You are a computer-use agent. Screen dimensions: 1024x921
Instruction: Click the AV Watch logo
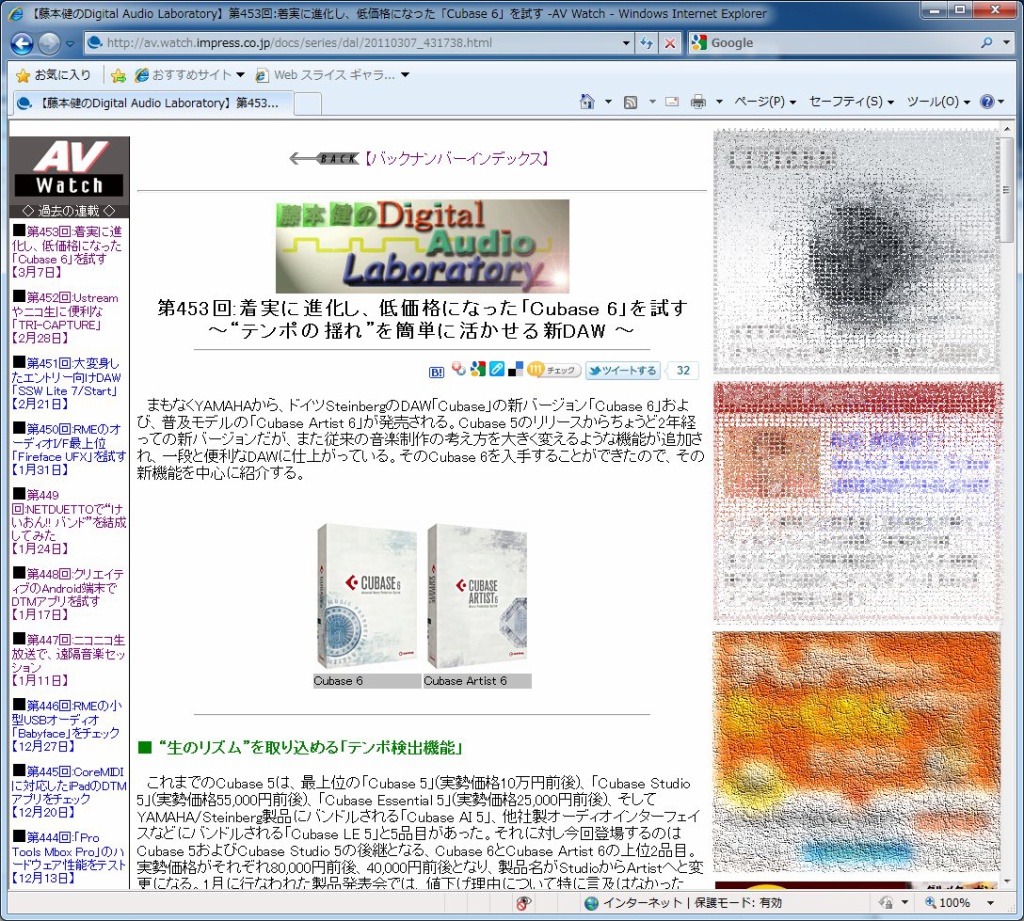[69, 169]
